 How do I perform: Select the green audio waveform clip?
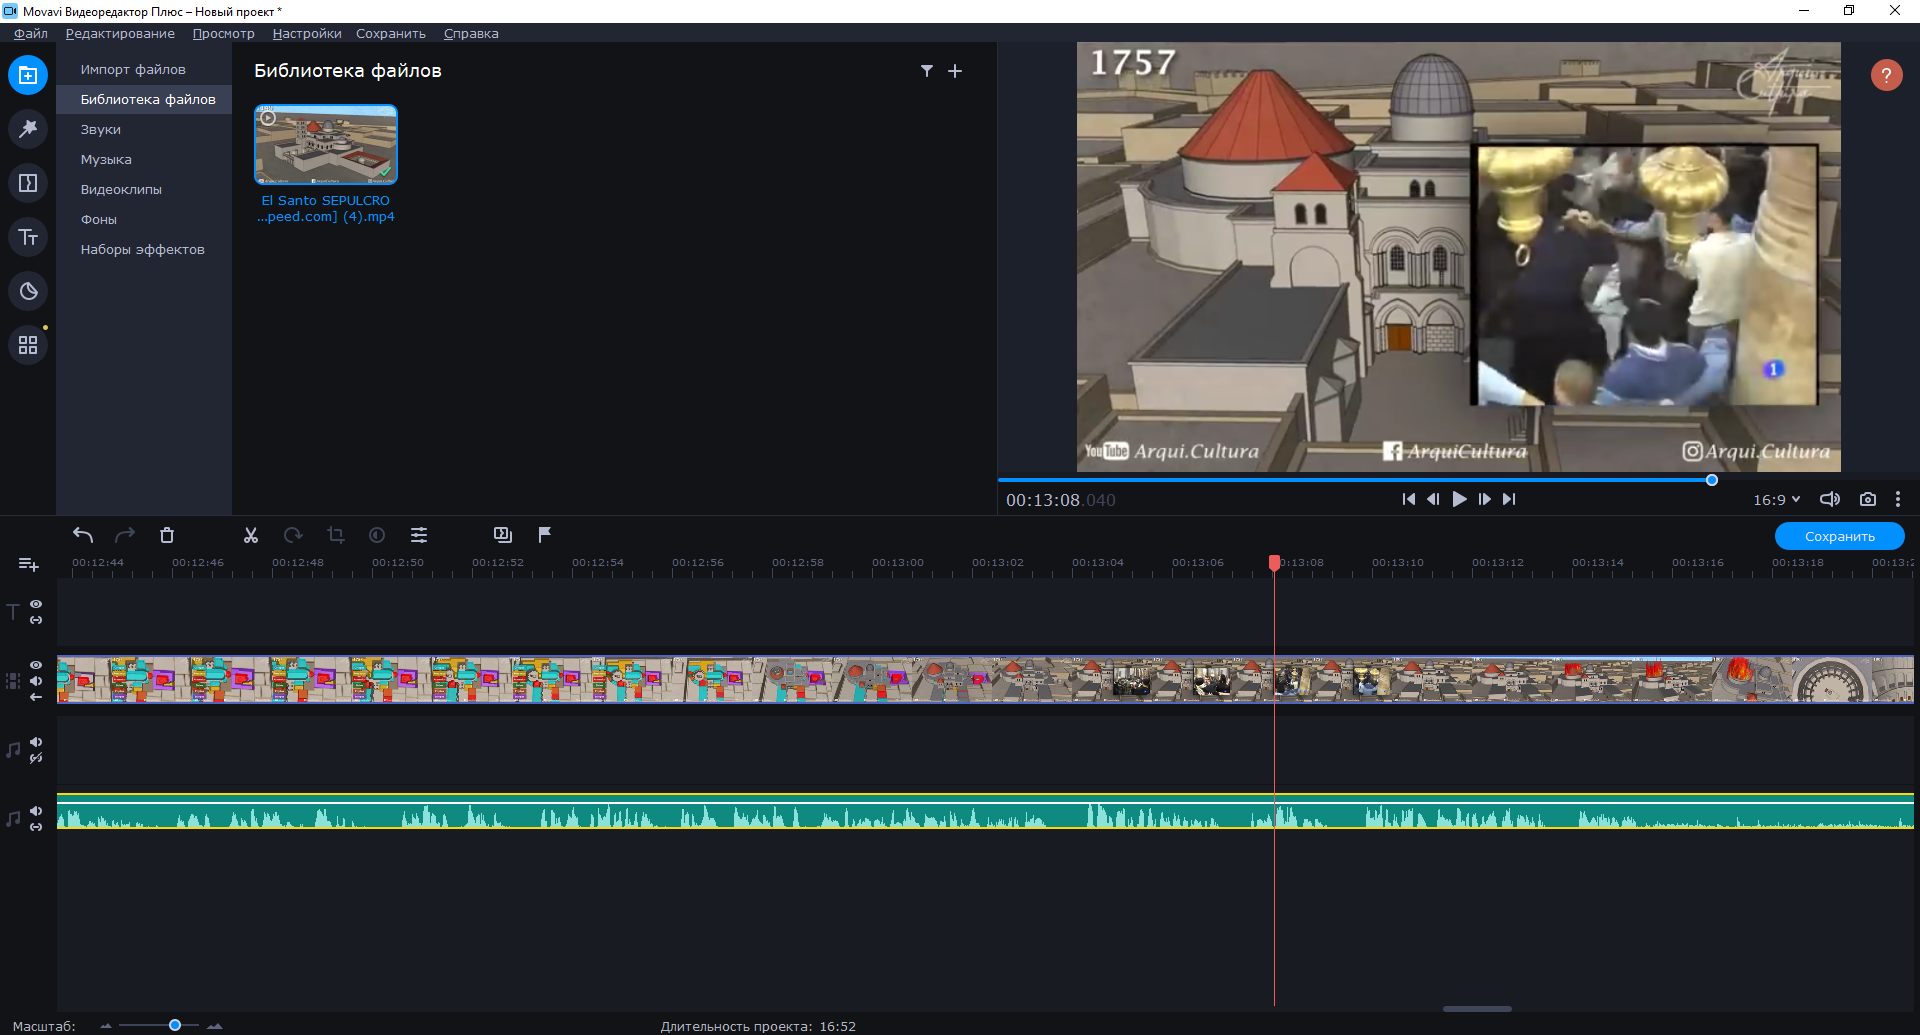point(985,811)
